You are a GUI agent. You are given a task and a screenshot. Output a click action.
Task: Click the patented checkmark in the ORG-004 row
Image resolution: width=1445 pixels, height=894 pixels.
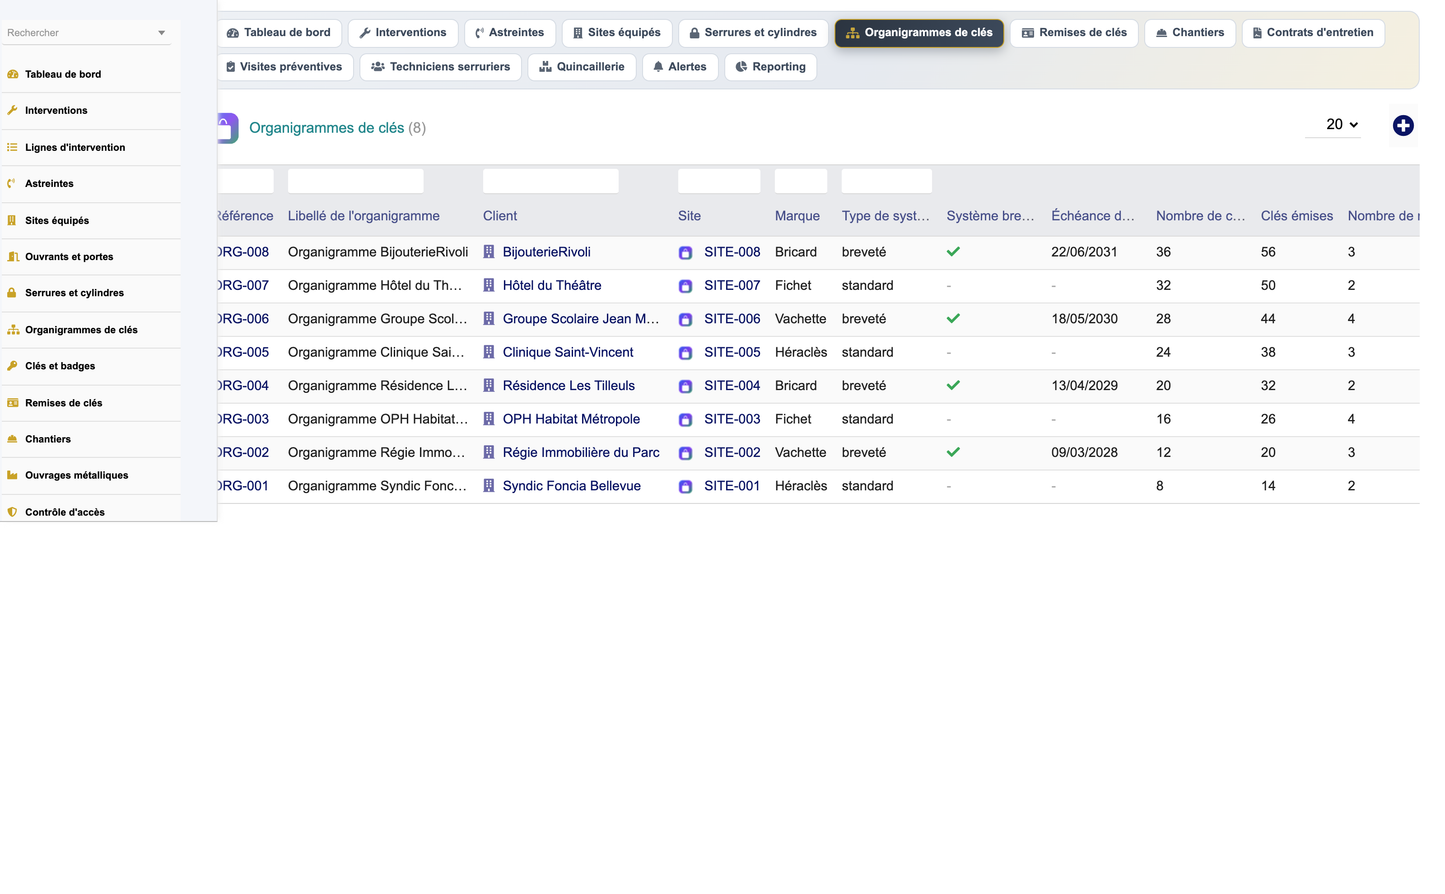(x=953, y=385)
